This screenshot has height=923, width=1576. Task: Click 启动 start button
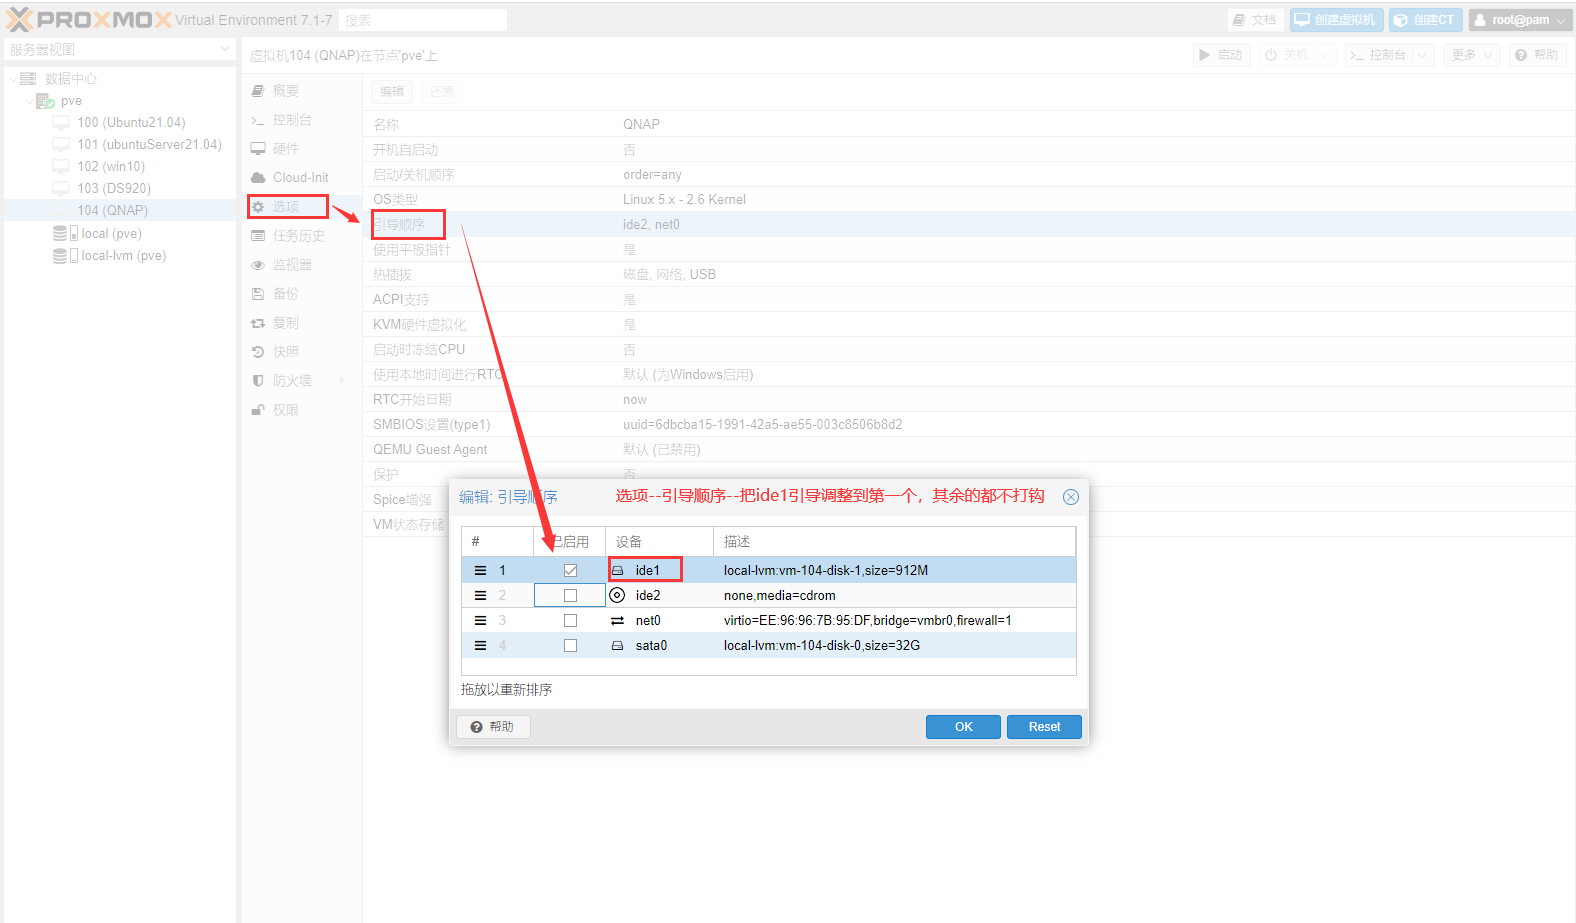pyautogui.click(x=1221, y=55)
